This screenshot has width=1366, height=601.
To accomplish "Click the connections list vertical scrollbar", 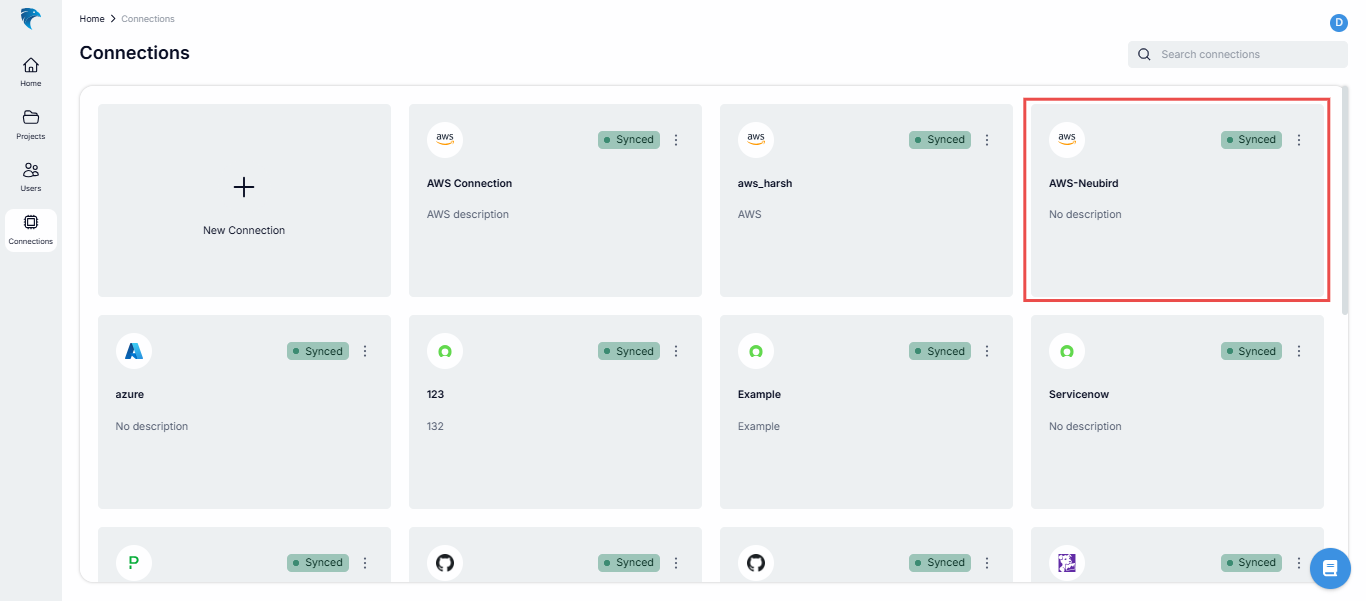I will point(1343,200).
